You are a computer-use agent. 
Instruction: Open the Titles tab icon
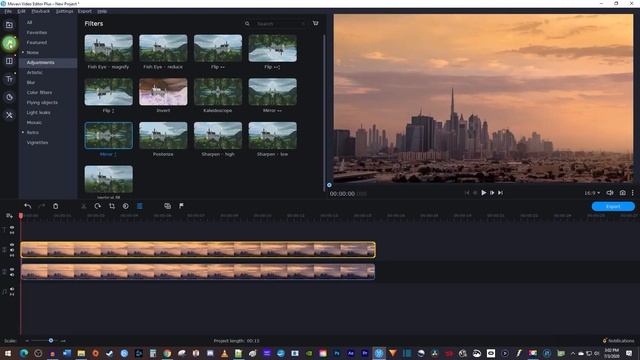click(x=9, y=79)
